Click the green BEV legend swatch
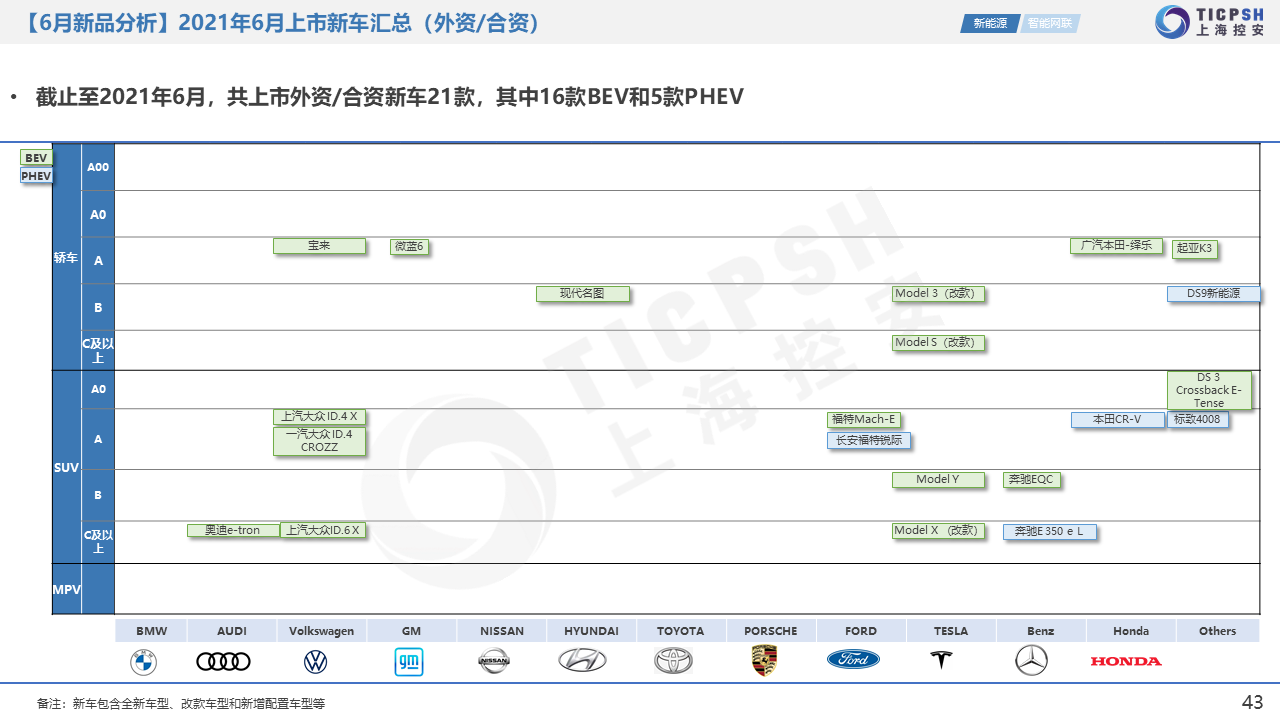Viewport: 1280px width, 720px height. pyautogui.click(x=36, y=158)
